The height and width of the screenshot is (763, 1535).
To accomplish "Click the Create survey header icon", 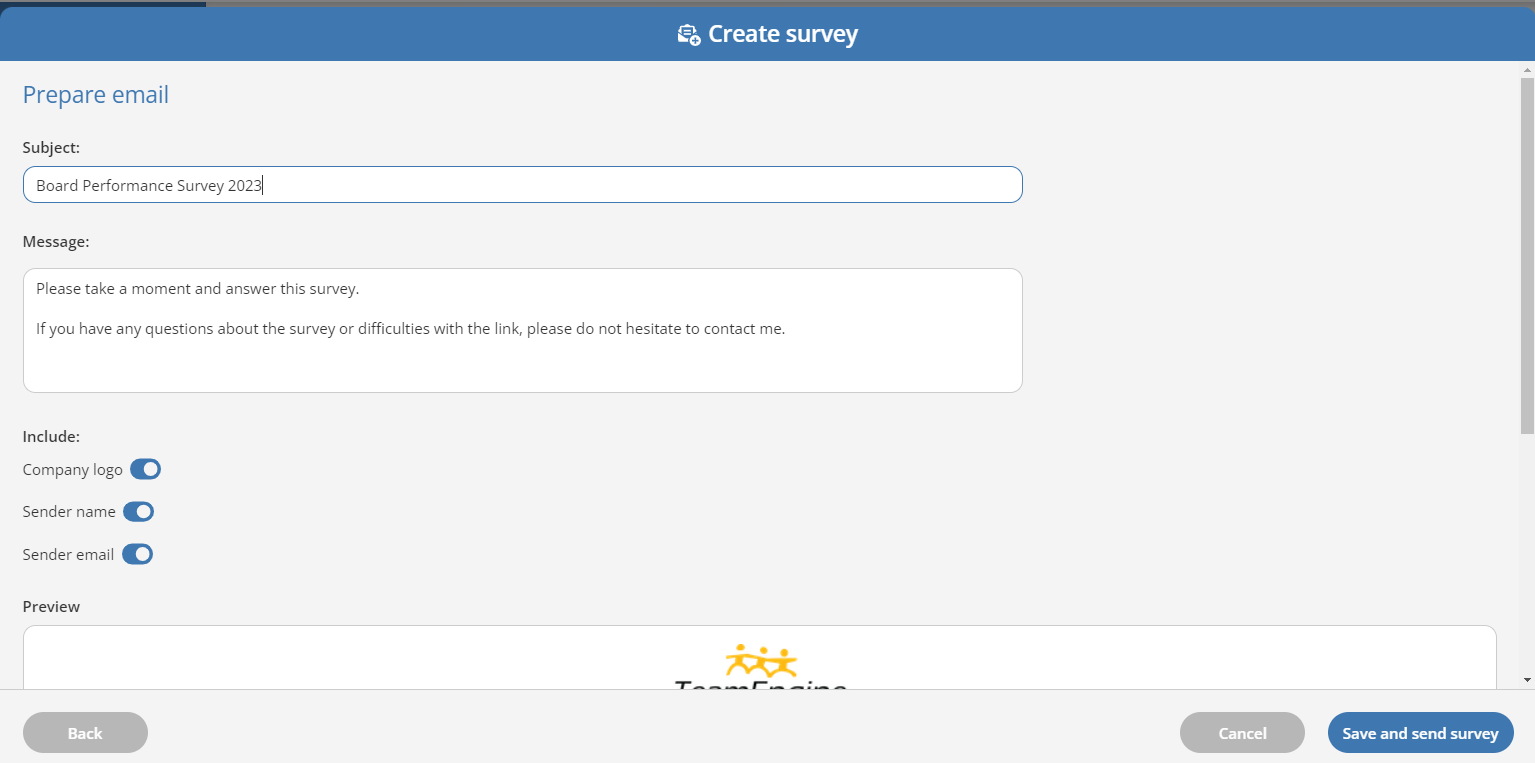I will pyautogui.click(x=688, y=35).
